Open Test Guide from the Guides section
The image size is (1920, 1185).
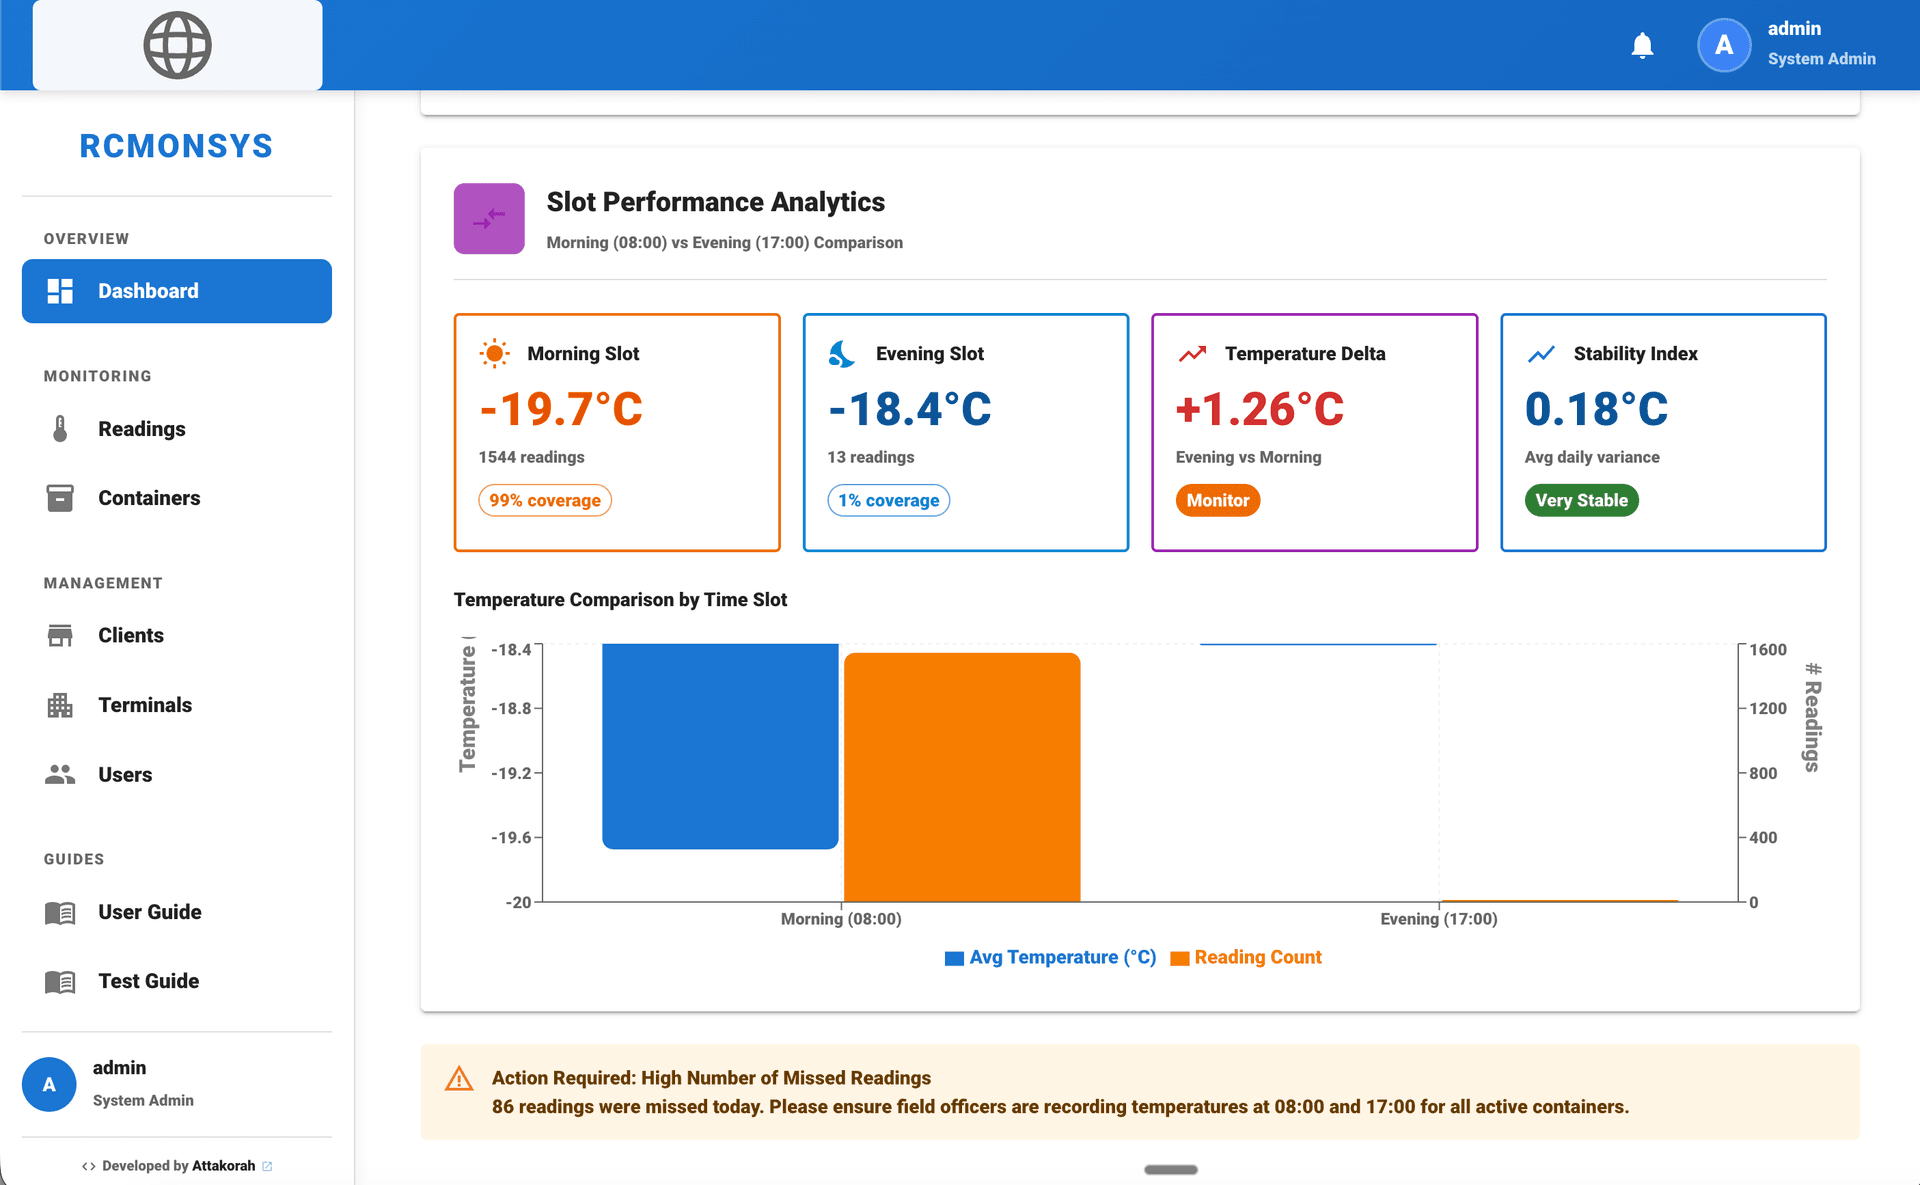click(147, 980)
